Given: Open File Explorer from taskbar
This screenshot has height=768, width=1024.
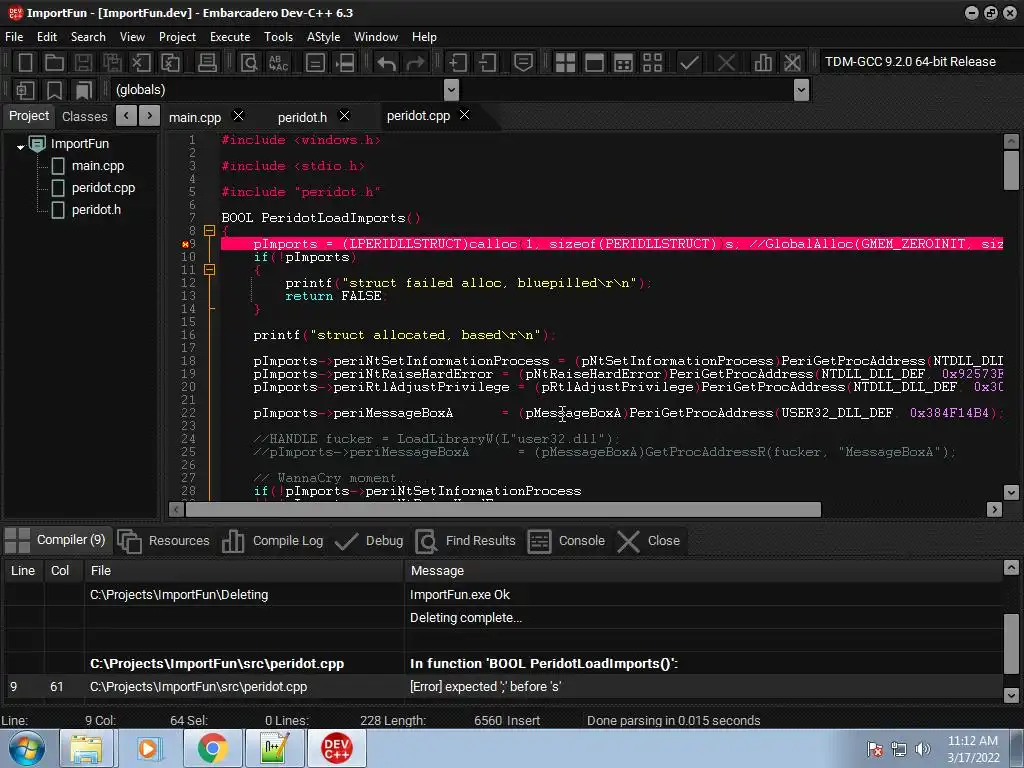Looking at the screenshot, I should click(86, 748).
